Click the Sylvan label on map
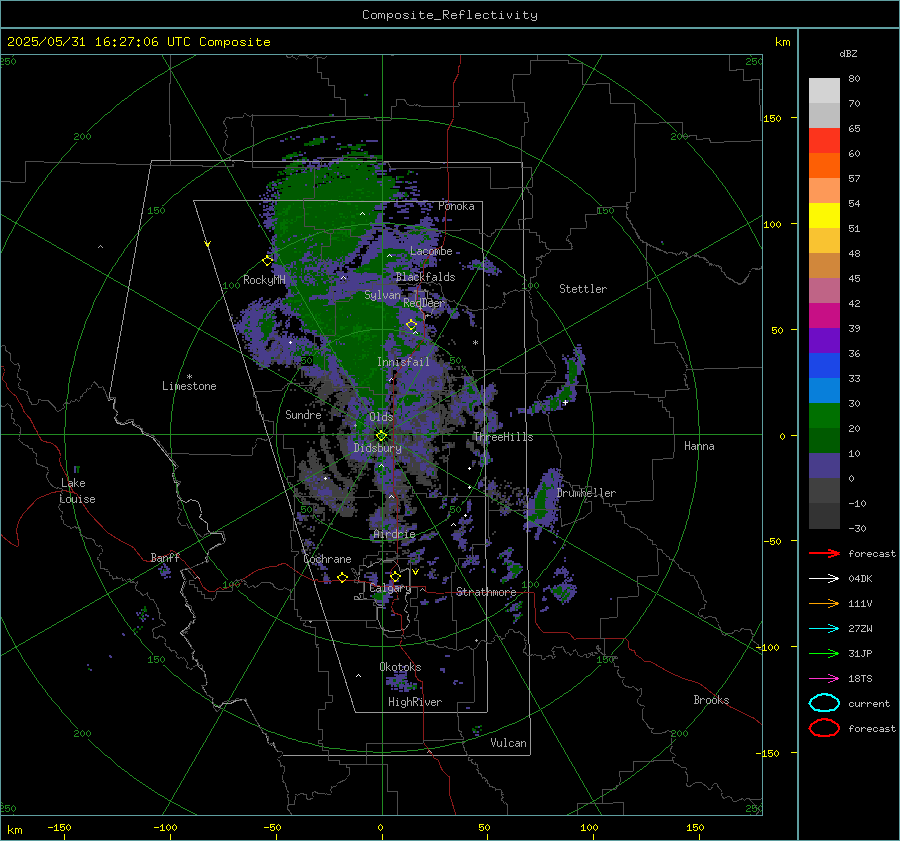 (382, 295)
